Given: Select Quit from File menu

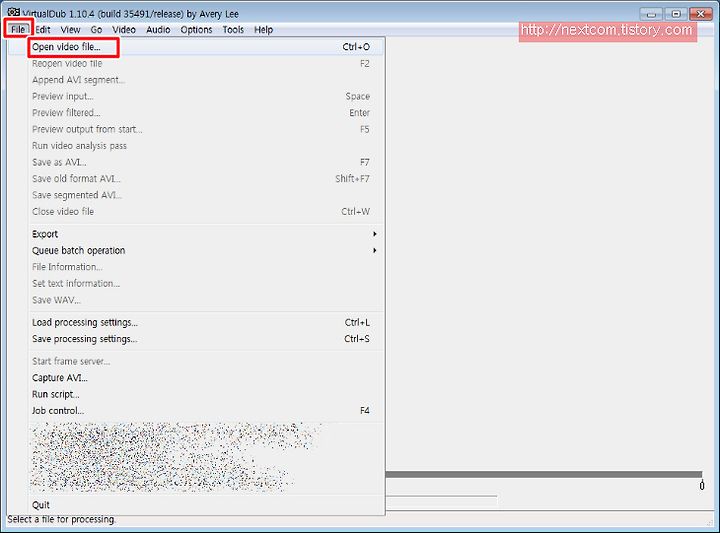Looking at the screenshot, I should point(196,505).
